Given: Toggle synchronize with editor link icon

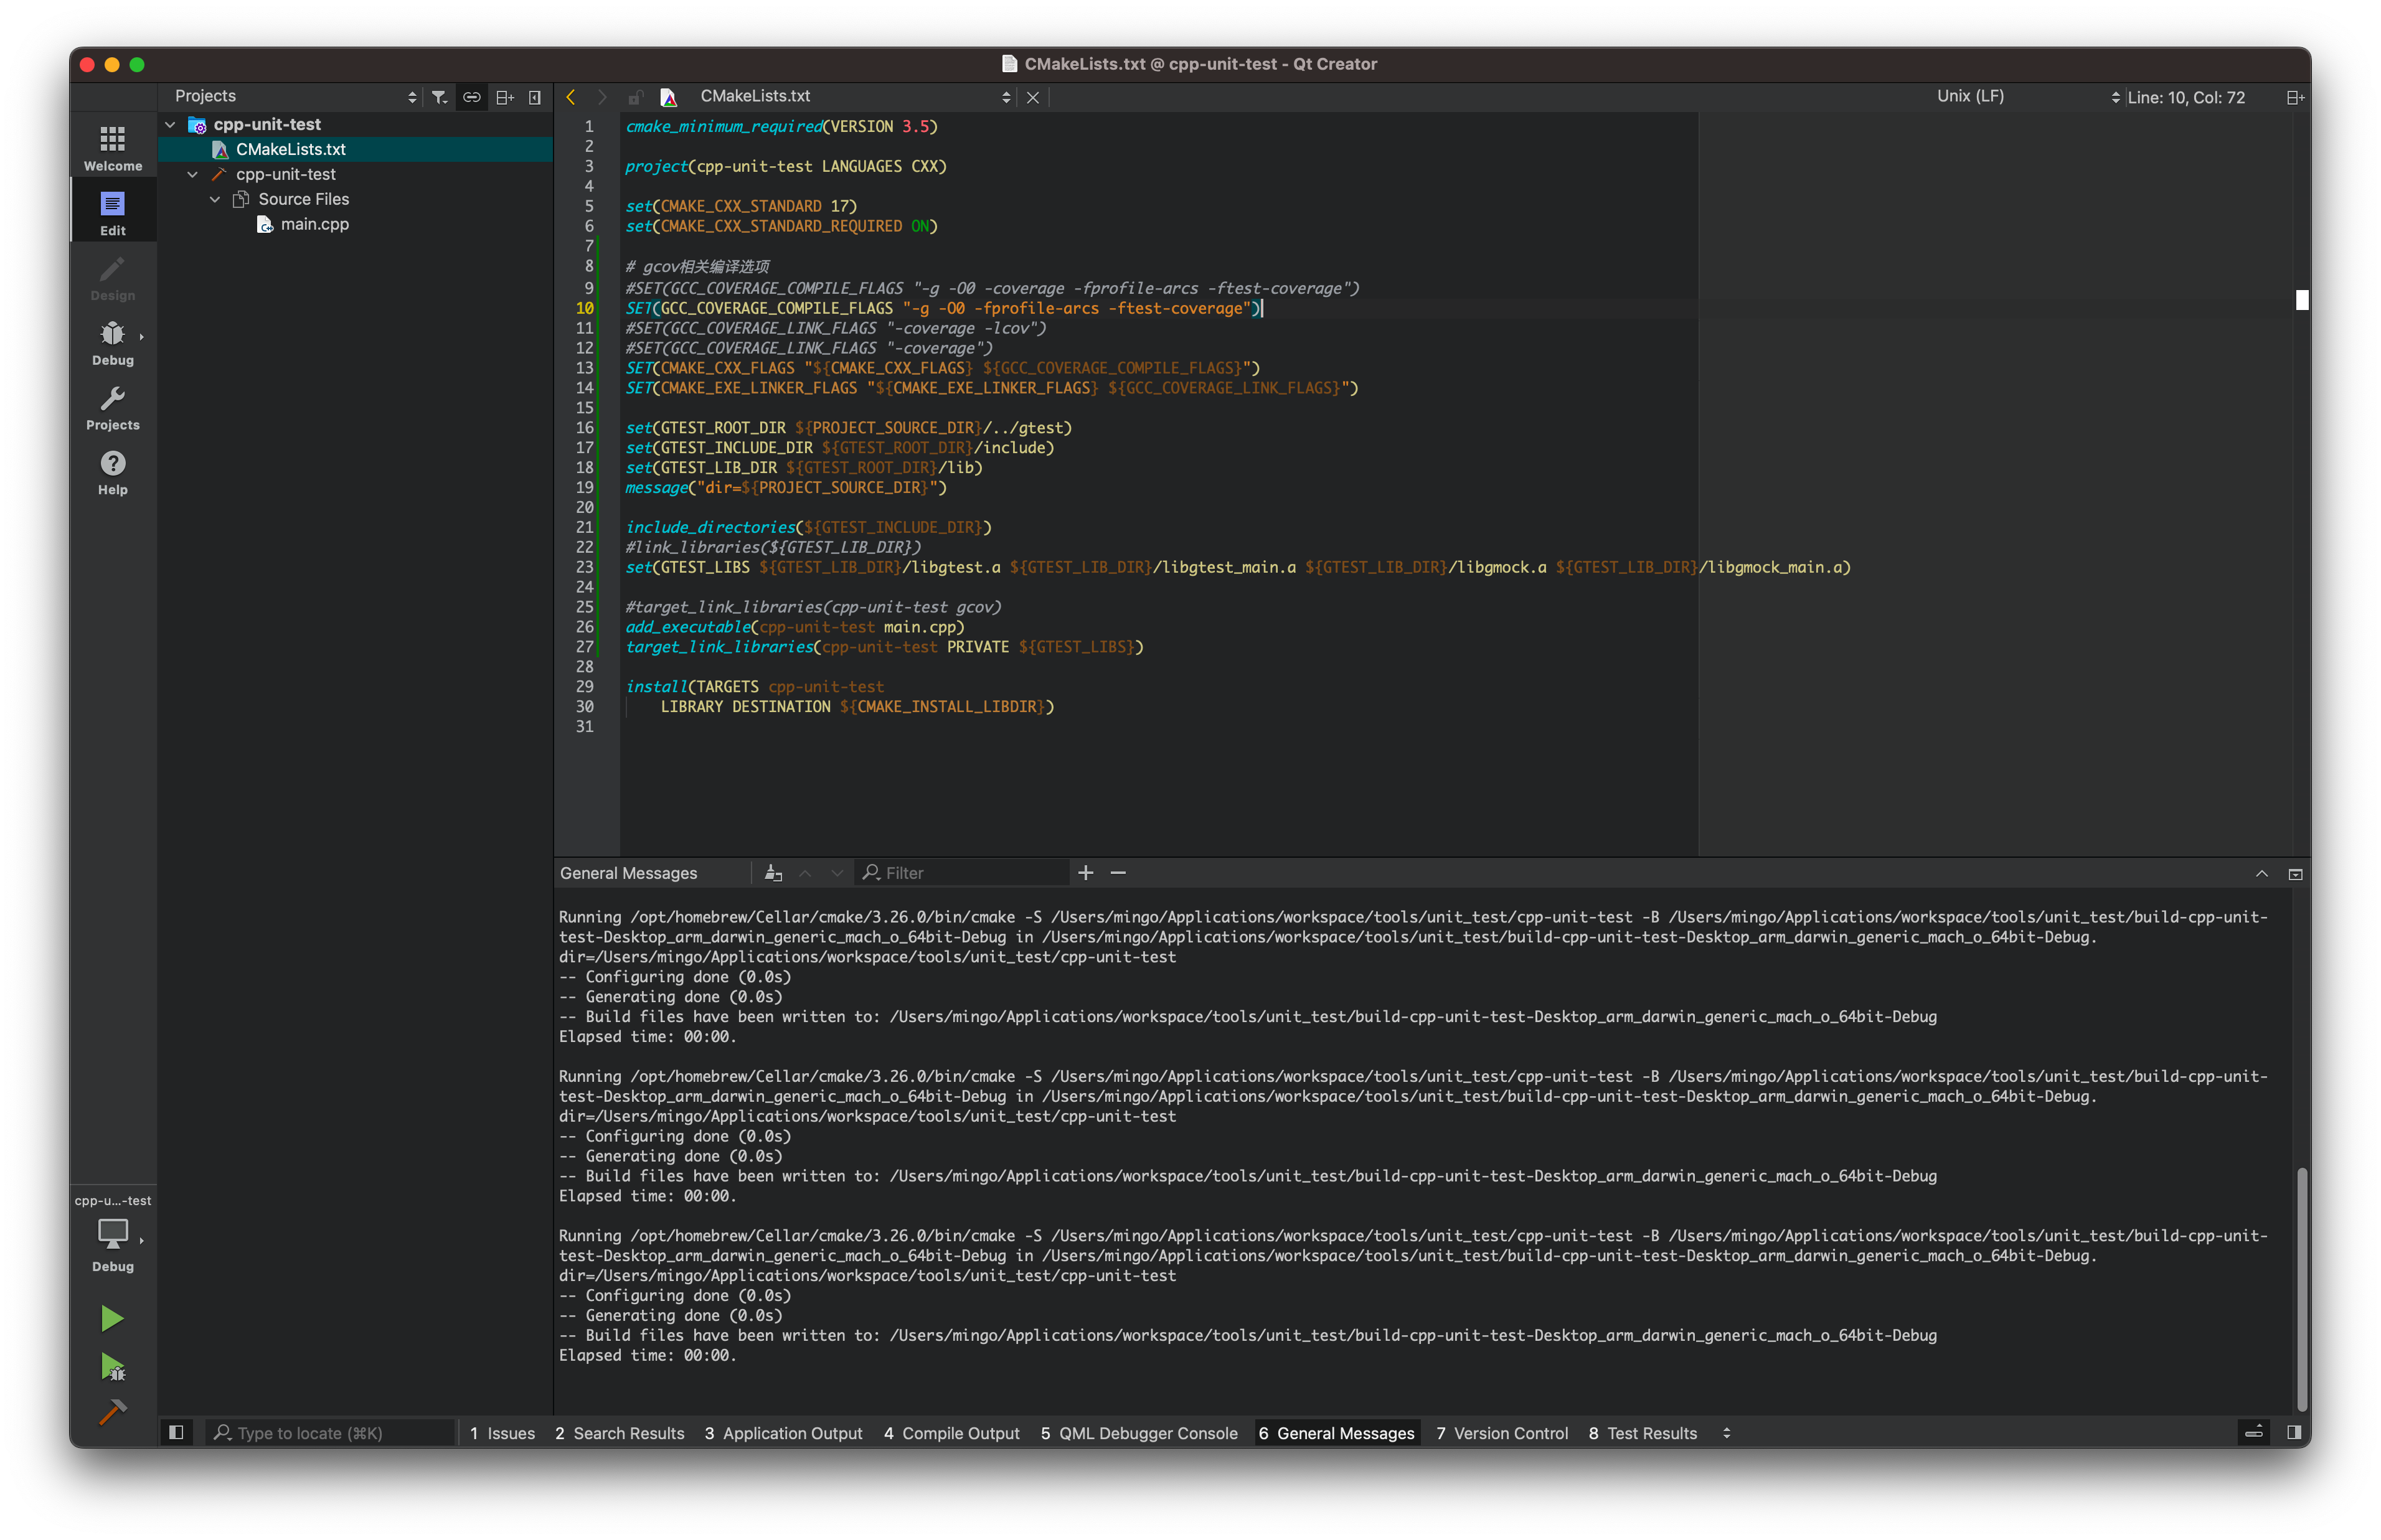Looking at the screenshot, I should 471,97.
